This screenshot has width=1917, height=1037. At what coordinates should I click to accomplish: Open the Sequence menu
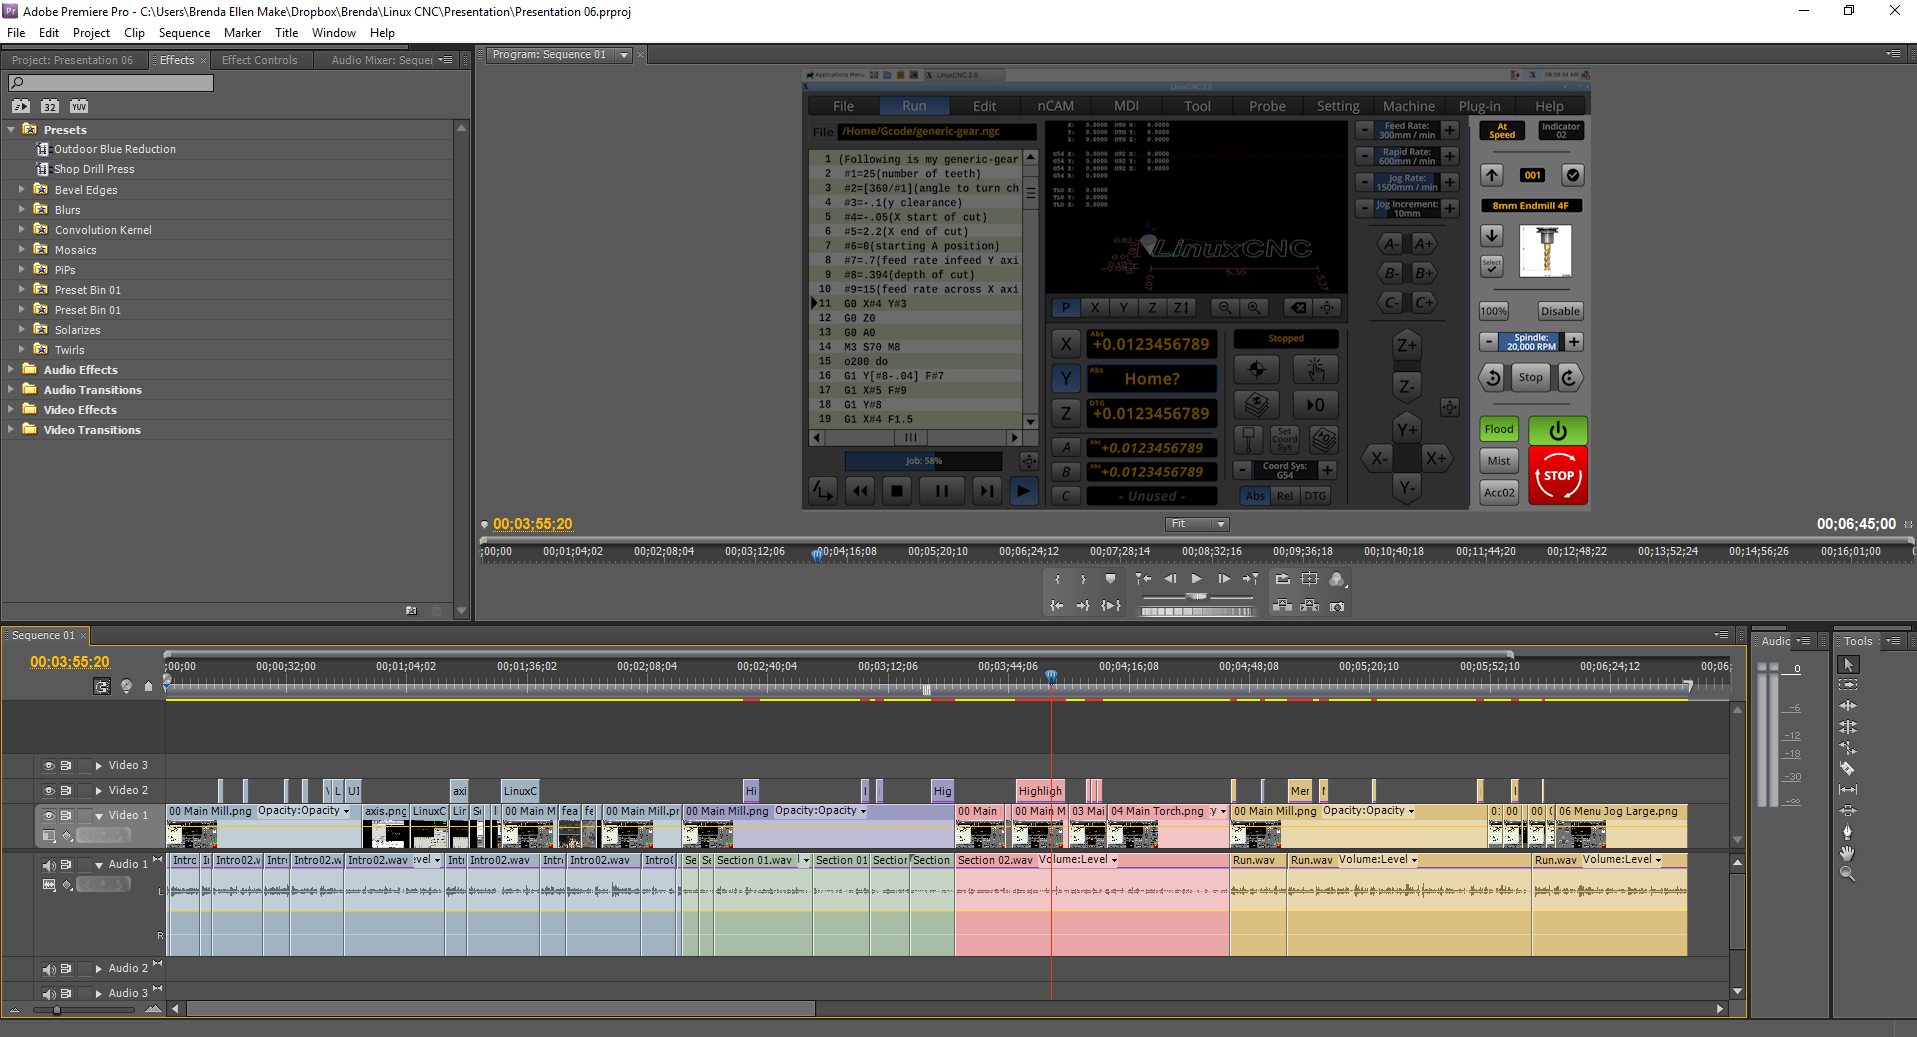[x=184, y=33]
